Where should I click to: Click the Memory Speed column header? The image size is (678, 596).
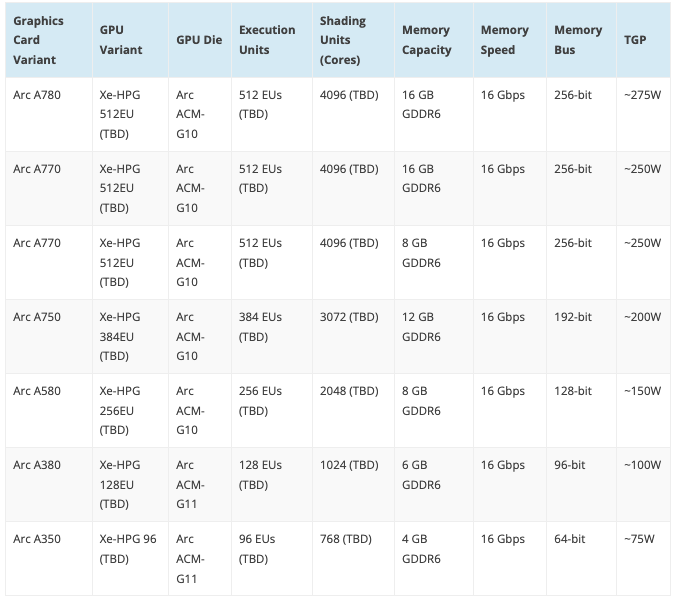(x=504, y=40)
